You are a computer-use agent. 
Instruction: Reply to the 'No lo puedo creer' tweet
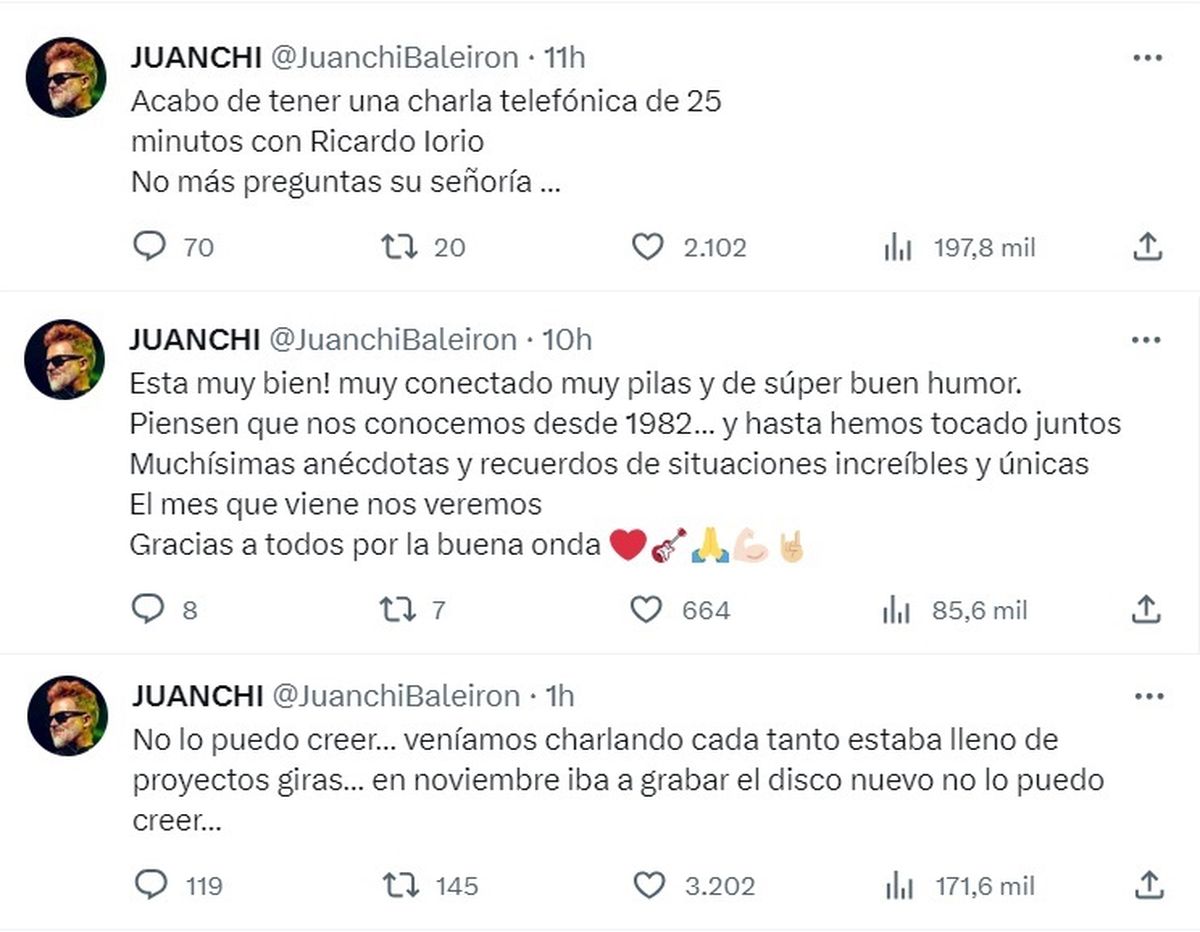pos(152,886)
